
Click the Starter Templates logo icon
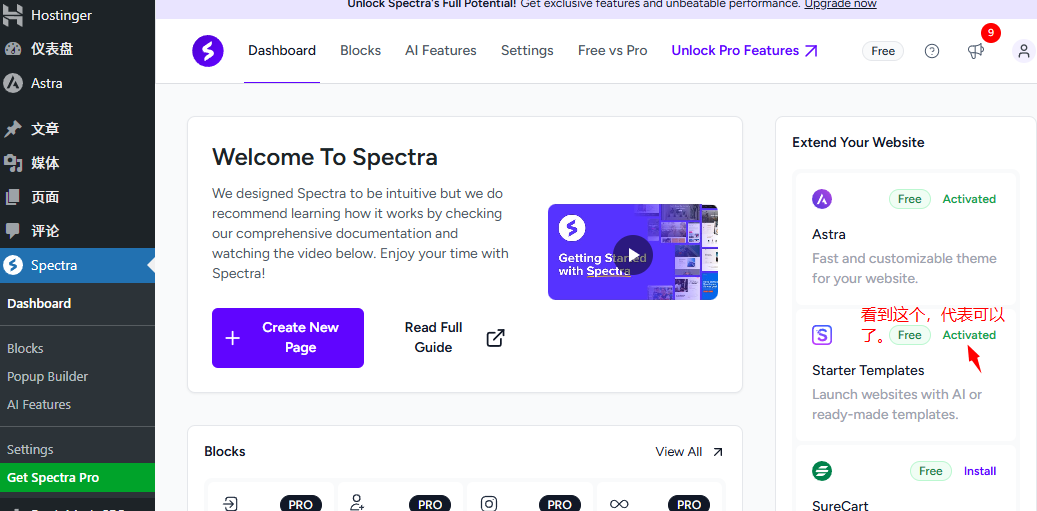point(822,335)
